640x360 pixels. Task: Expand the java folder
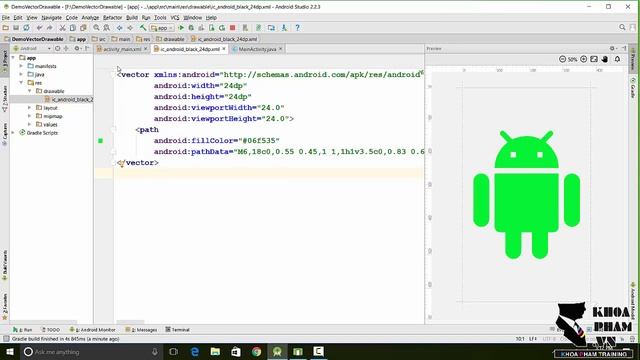tap(21, 74)
